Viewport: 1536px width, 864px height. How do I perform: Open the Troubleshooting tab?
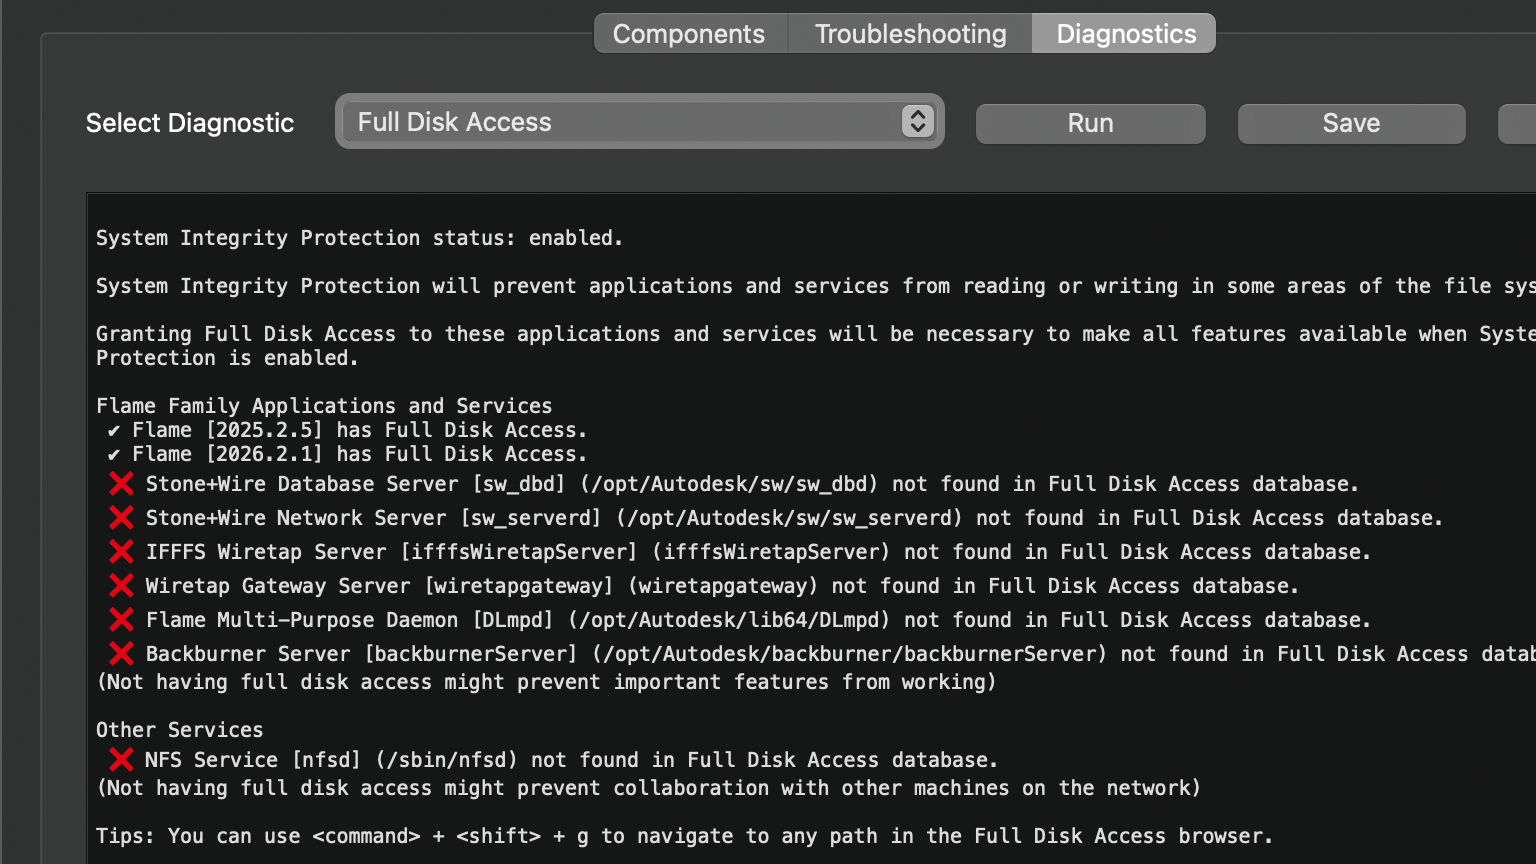[x=910, y=34]
